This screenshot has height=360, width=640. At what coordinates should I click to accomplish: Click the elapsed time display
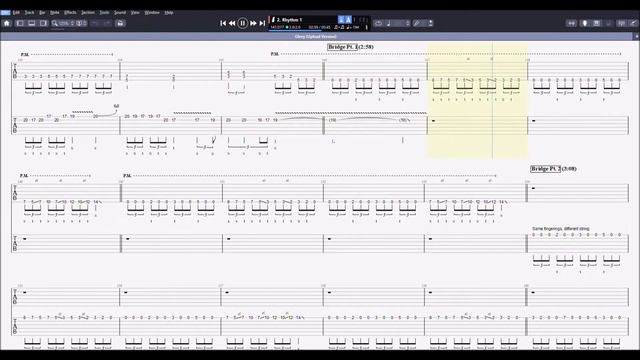(x=319, y=27)
